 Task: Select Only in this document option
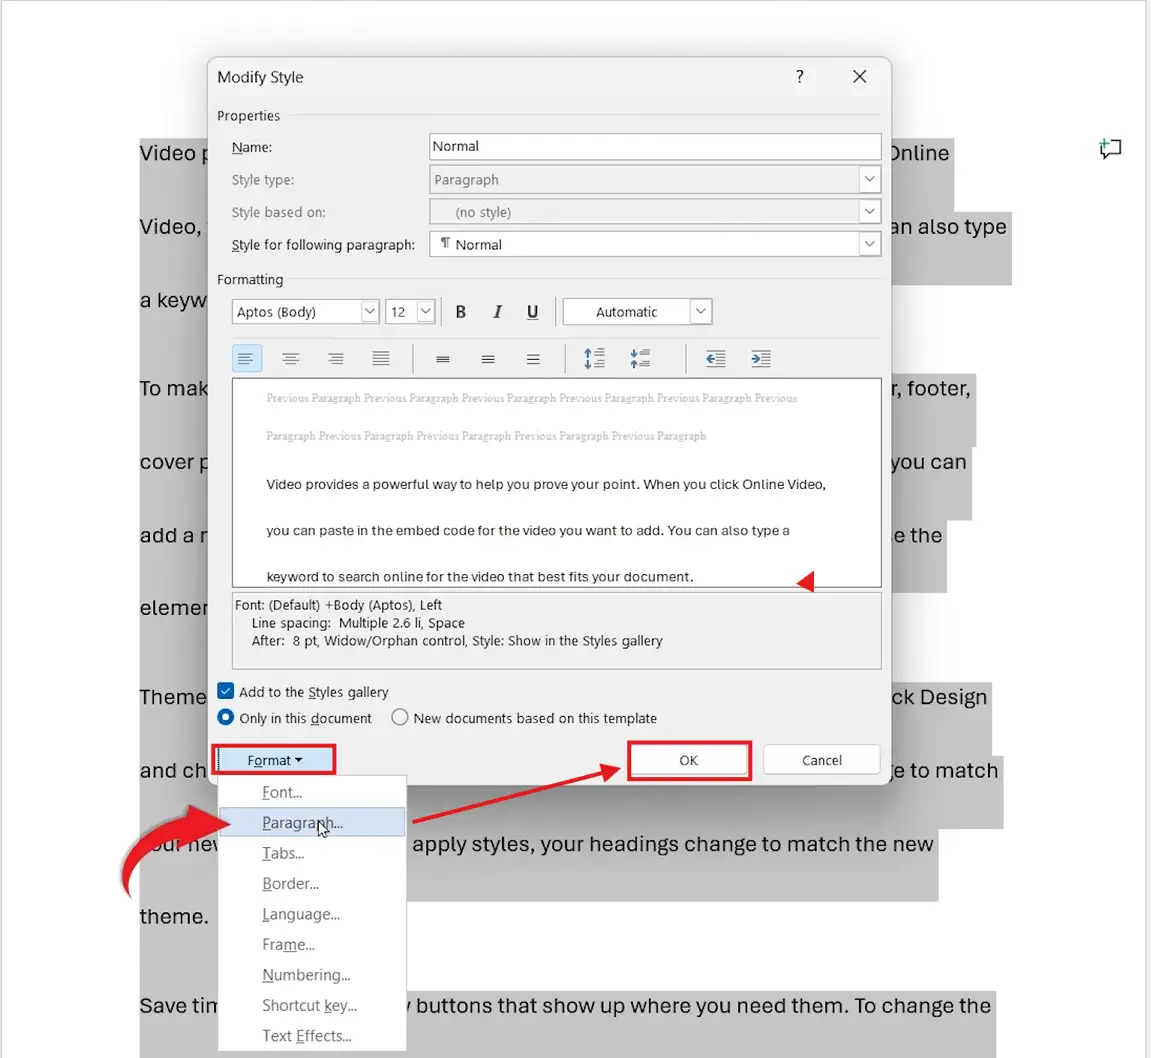click(x=225, y=717)
